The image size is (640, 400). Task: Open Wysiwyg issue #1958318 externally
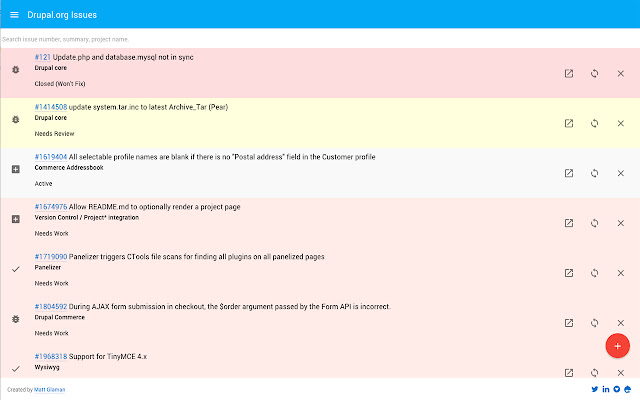(569, 373)
